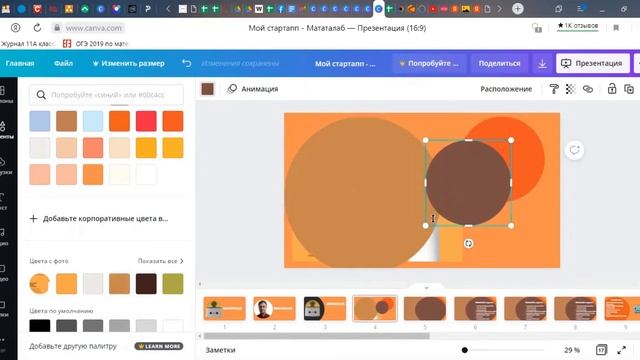Click the download icon in header
This screenshot has height=360, width=640.
(x=542, y=64)
